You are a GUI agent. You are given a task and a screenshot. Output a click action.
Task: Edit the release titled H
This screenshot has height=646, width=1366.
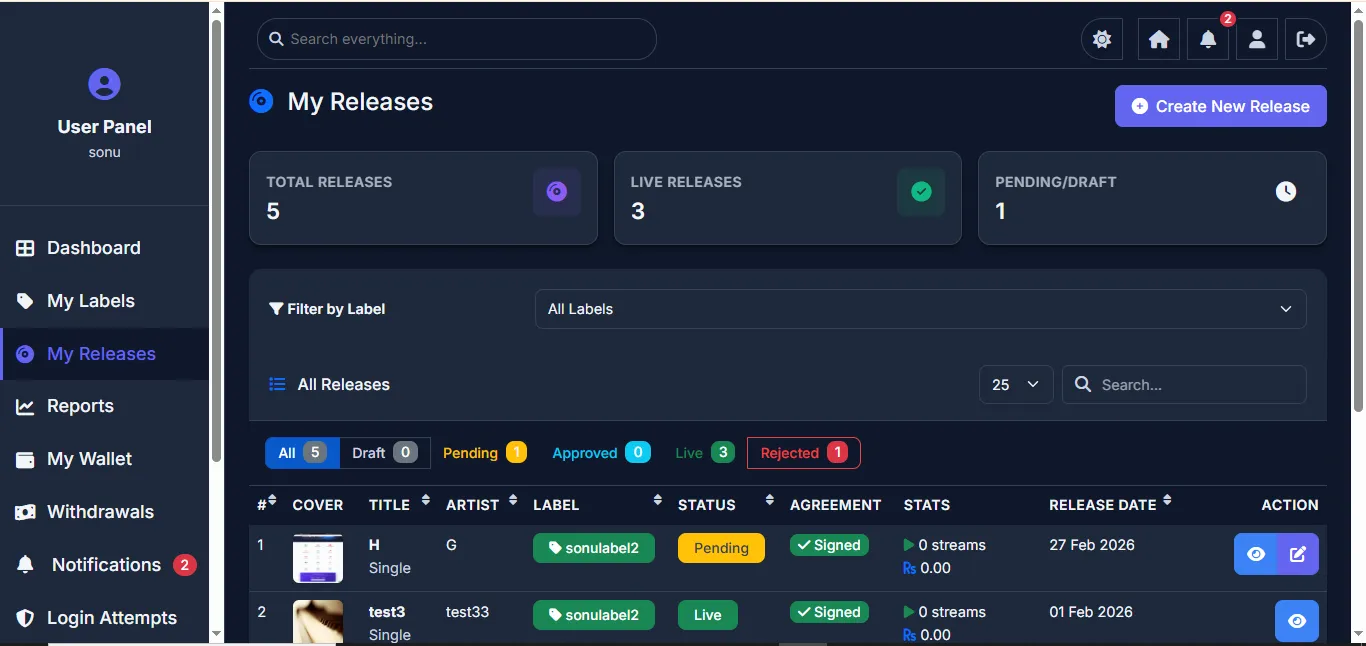click(x=1298, y=554)
